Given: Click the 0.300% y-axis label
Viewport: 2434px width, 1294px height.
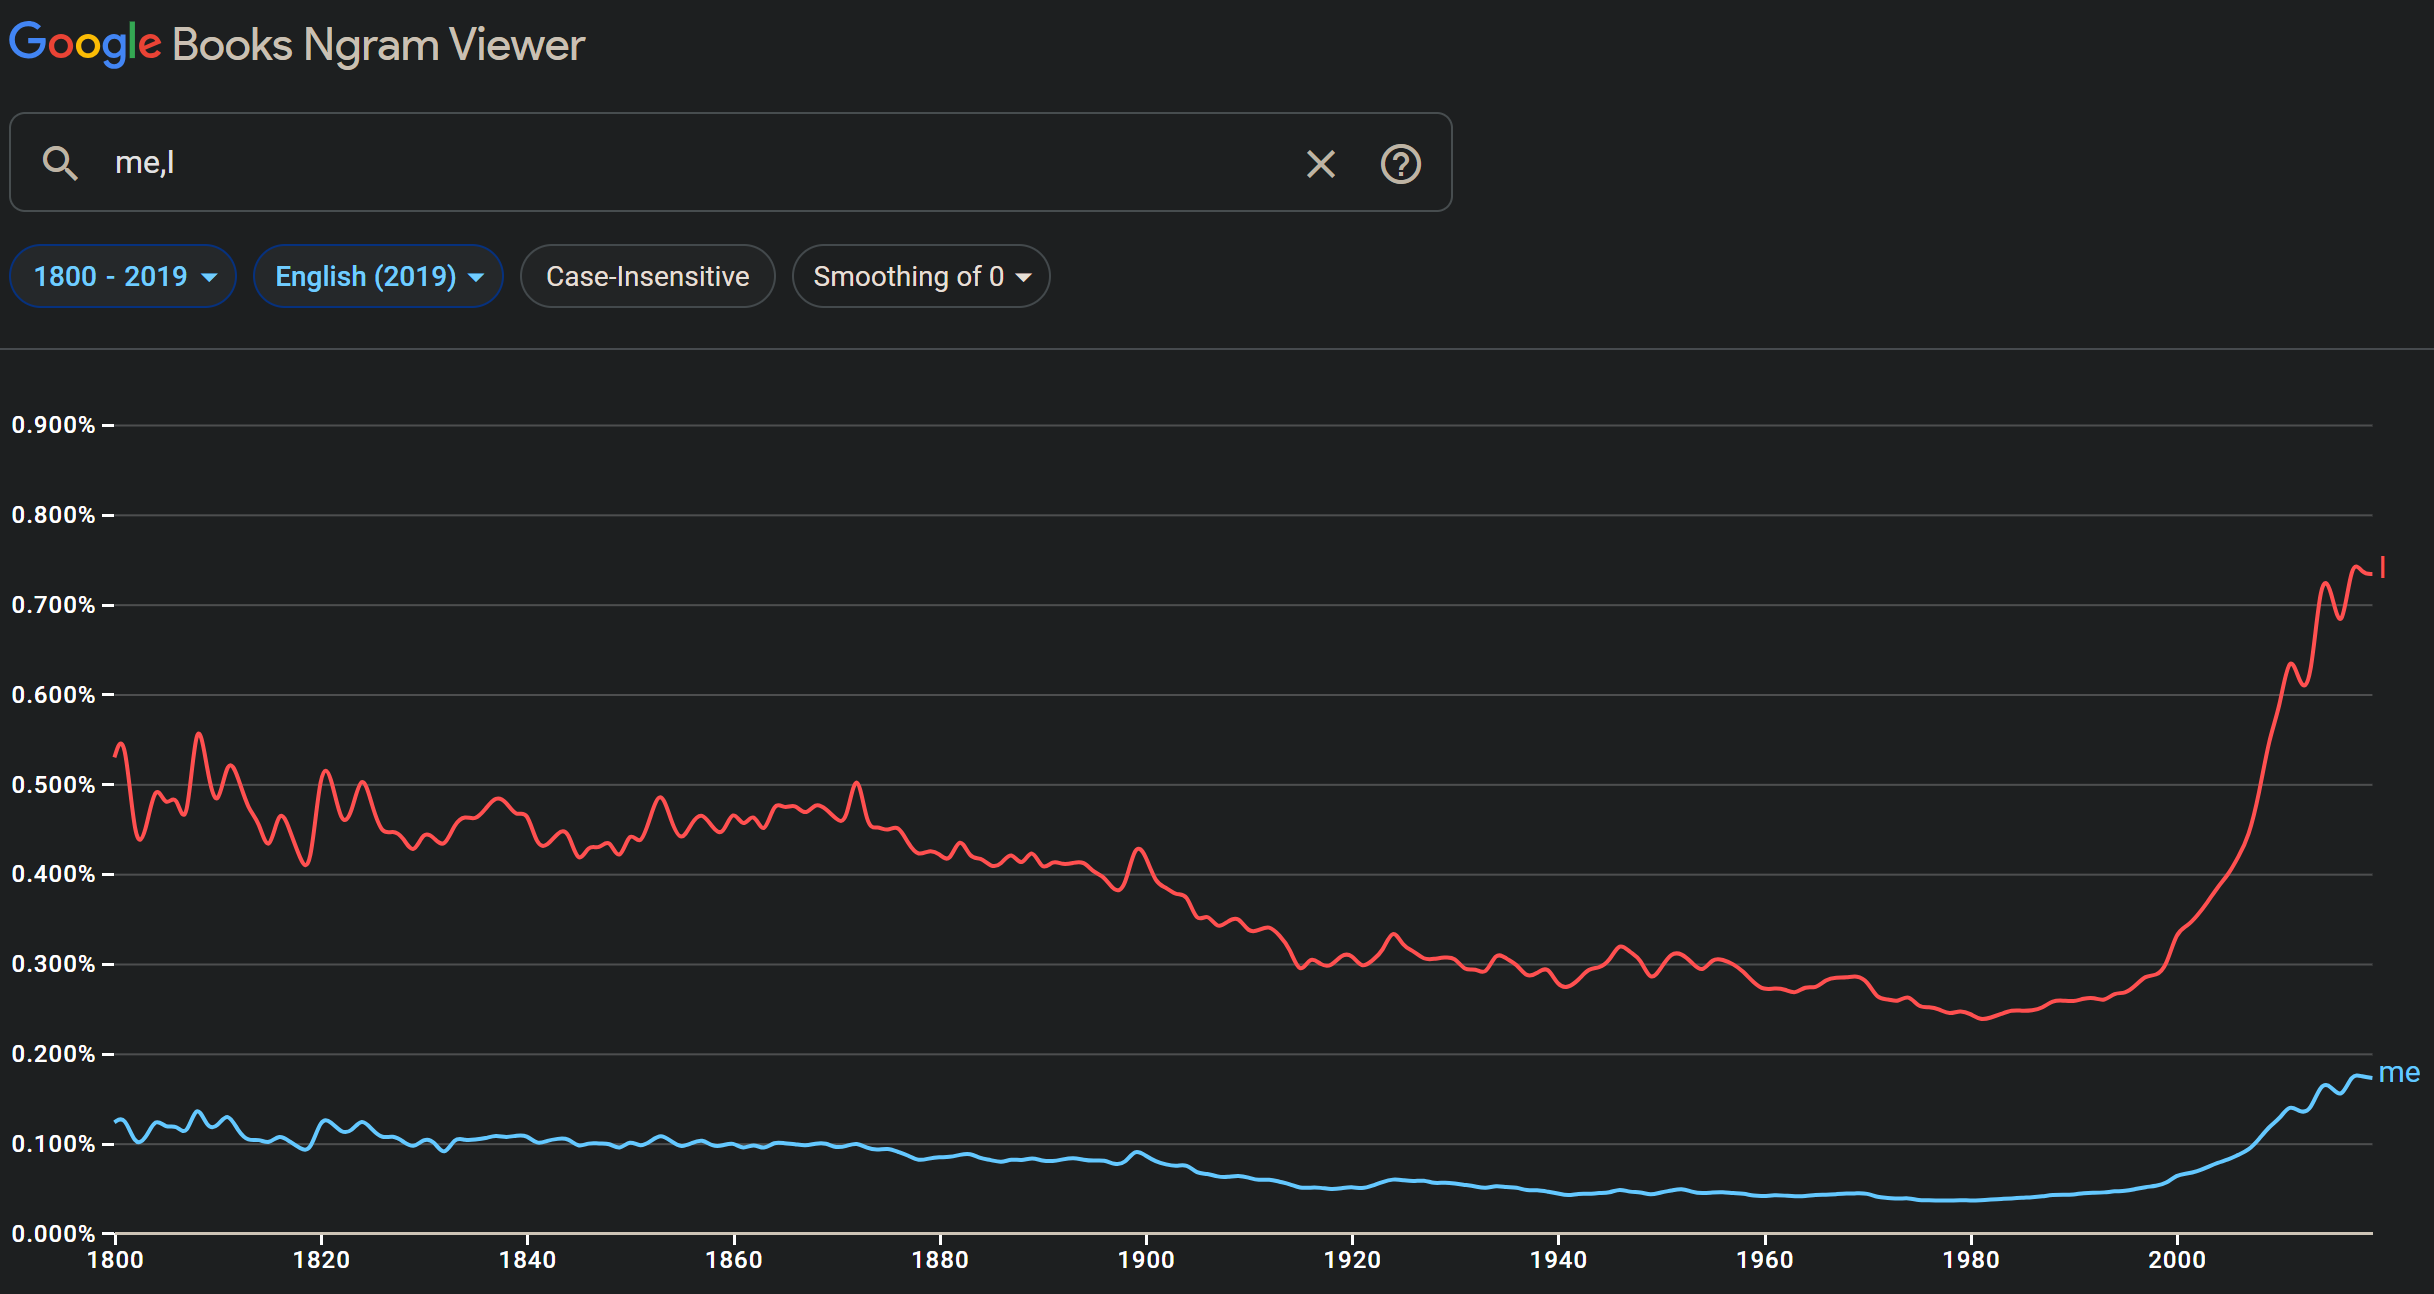Looking at the screenshot, I should (x=54, y=964).
